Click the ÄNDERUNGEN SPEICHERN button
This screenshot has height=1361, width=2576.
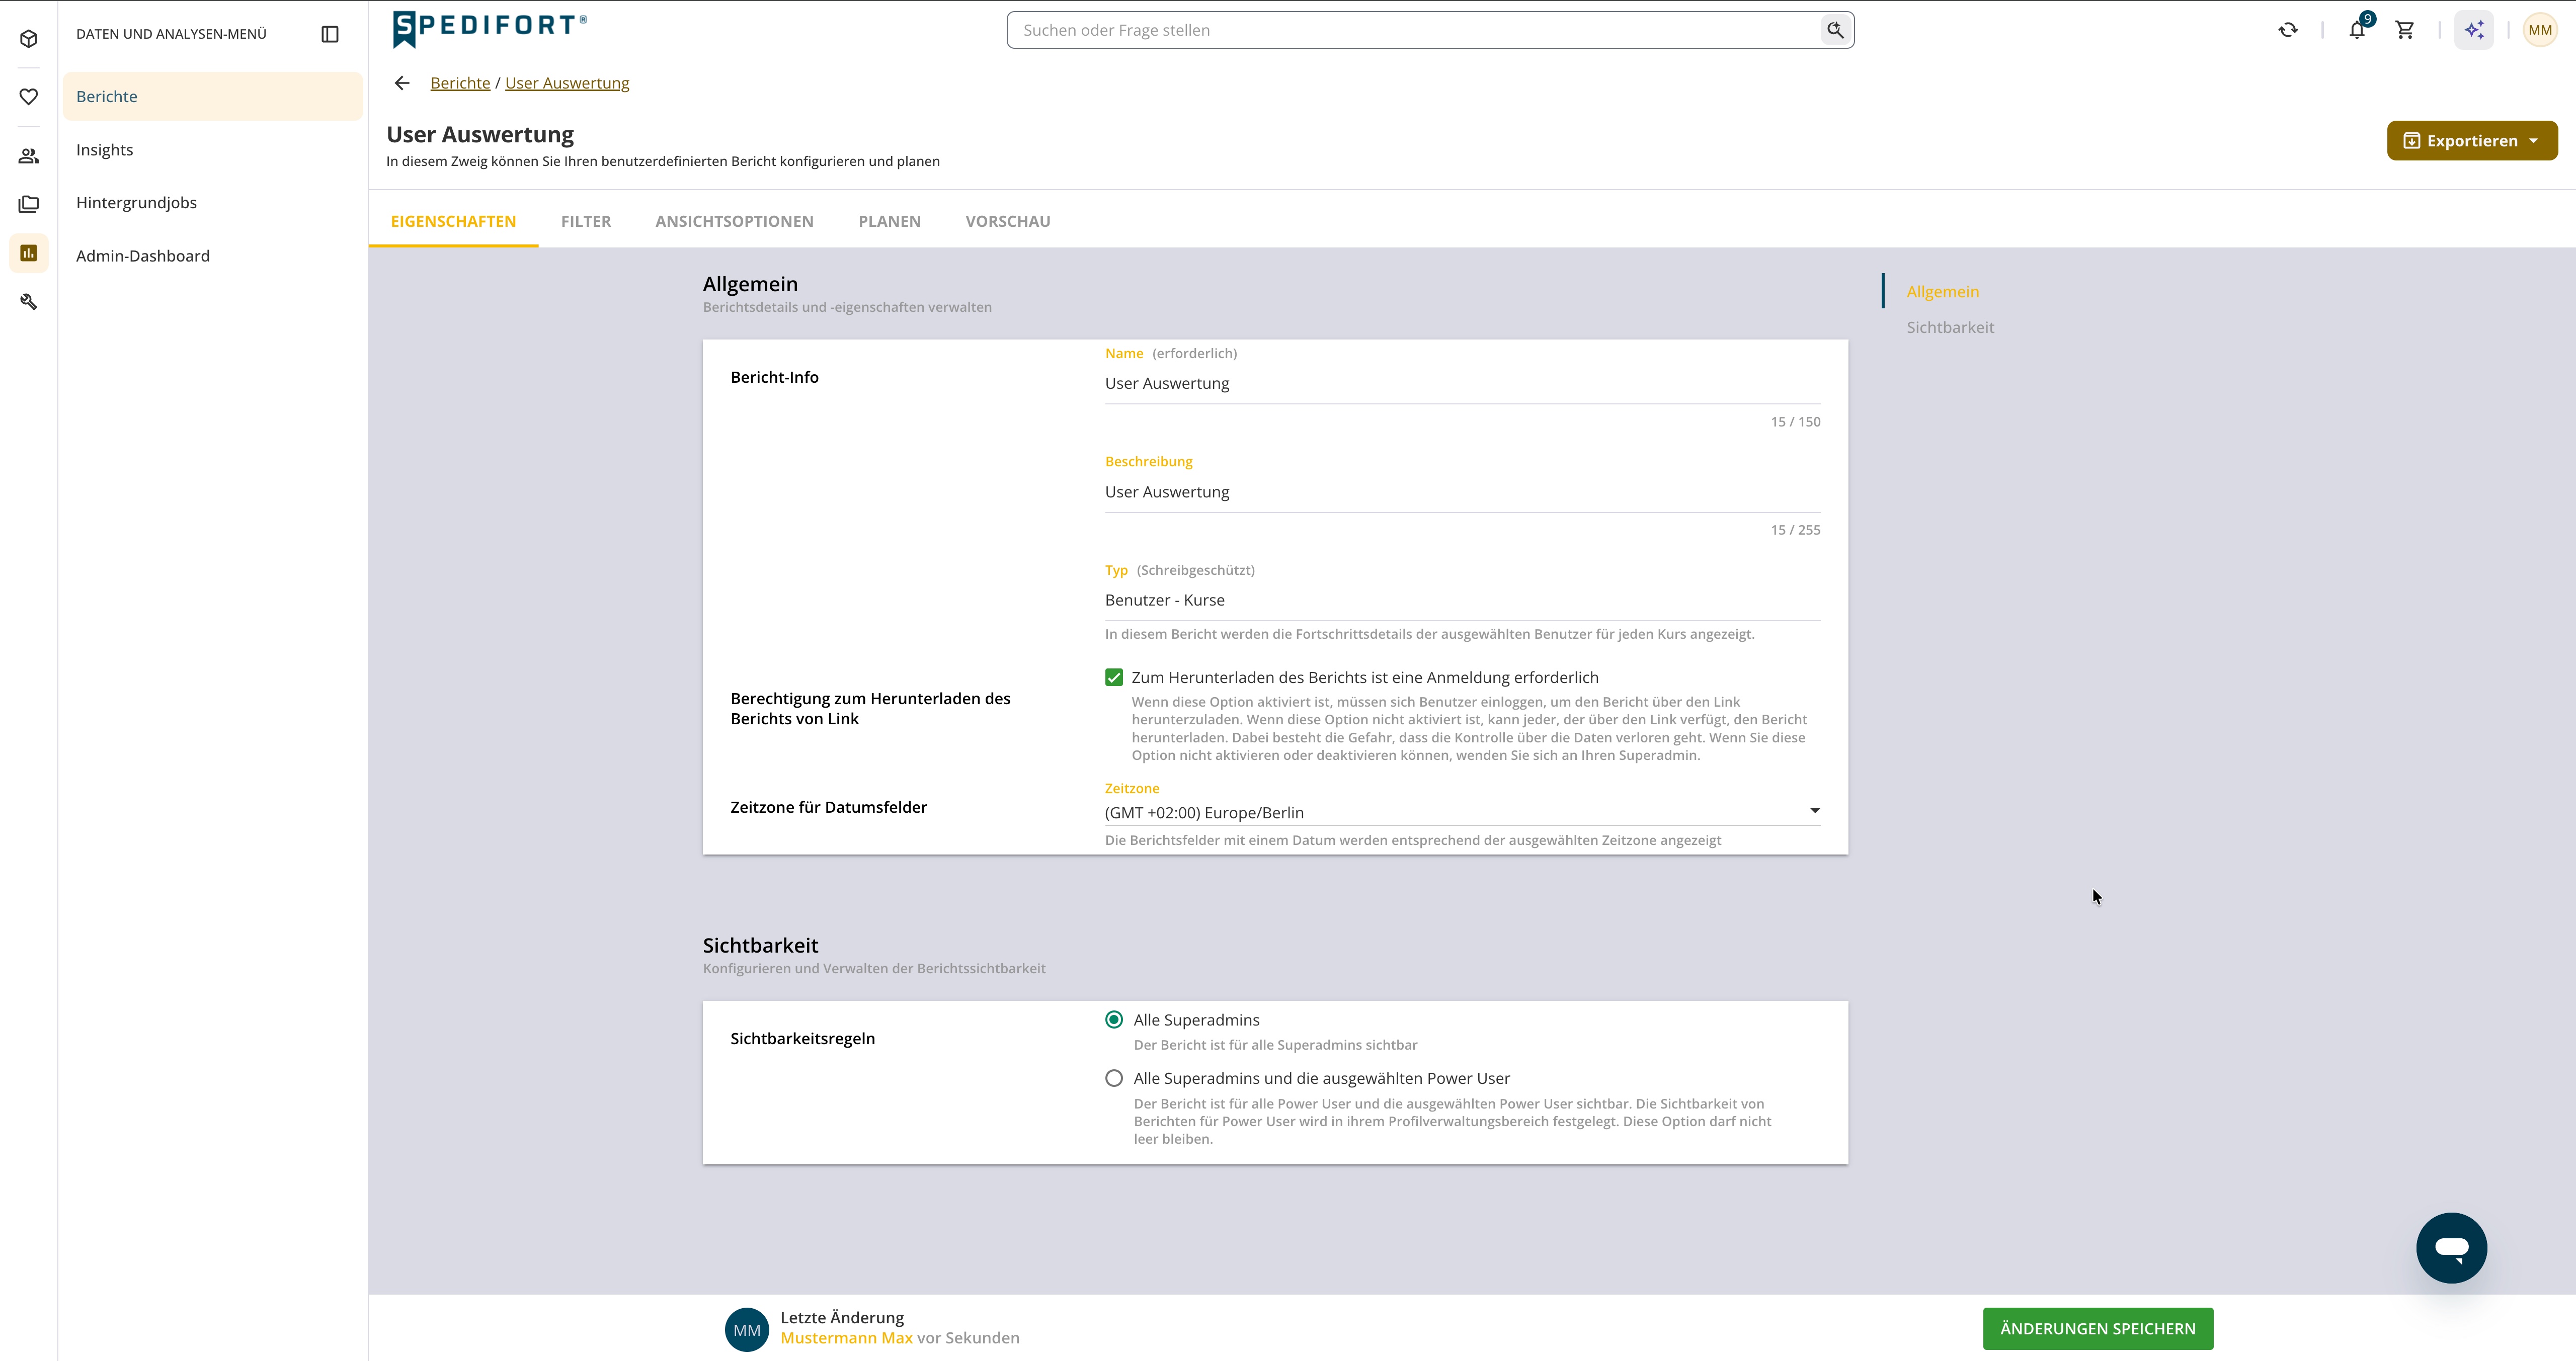point(2098,1328)
